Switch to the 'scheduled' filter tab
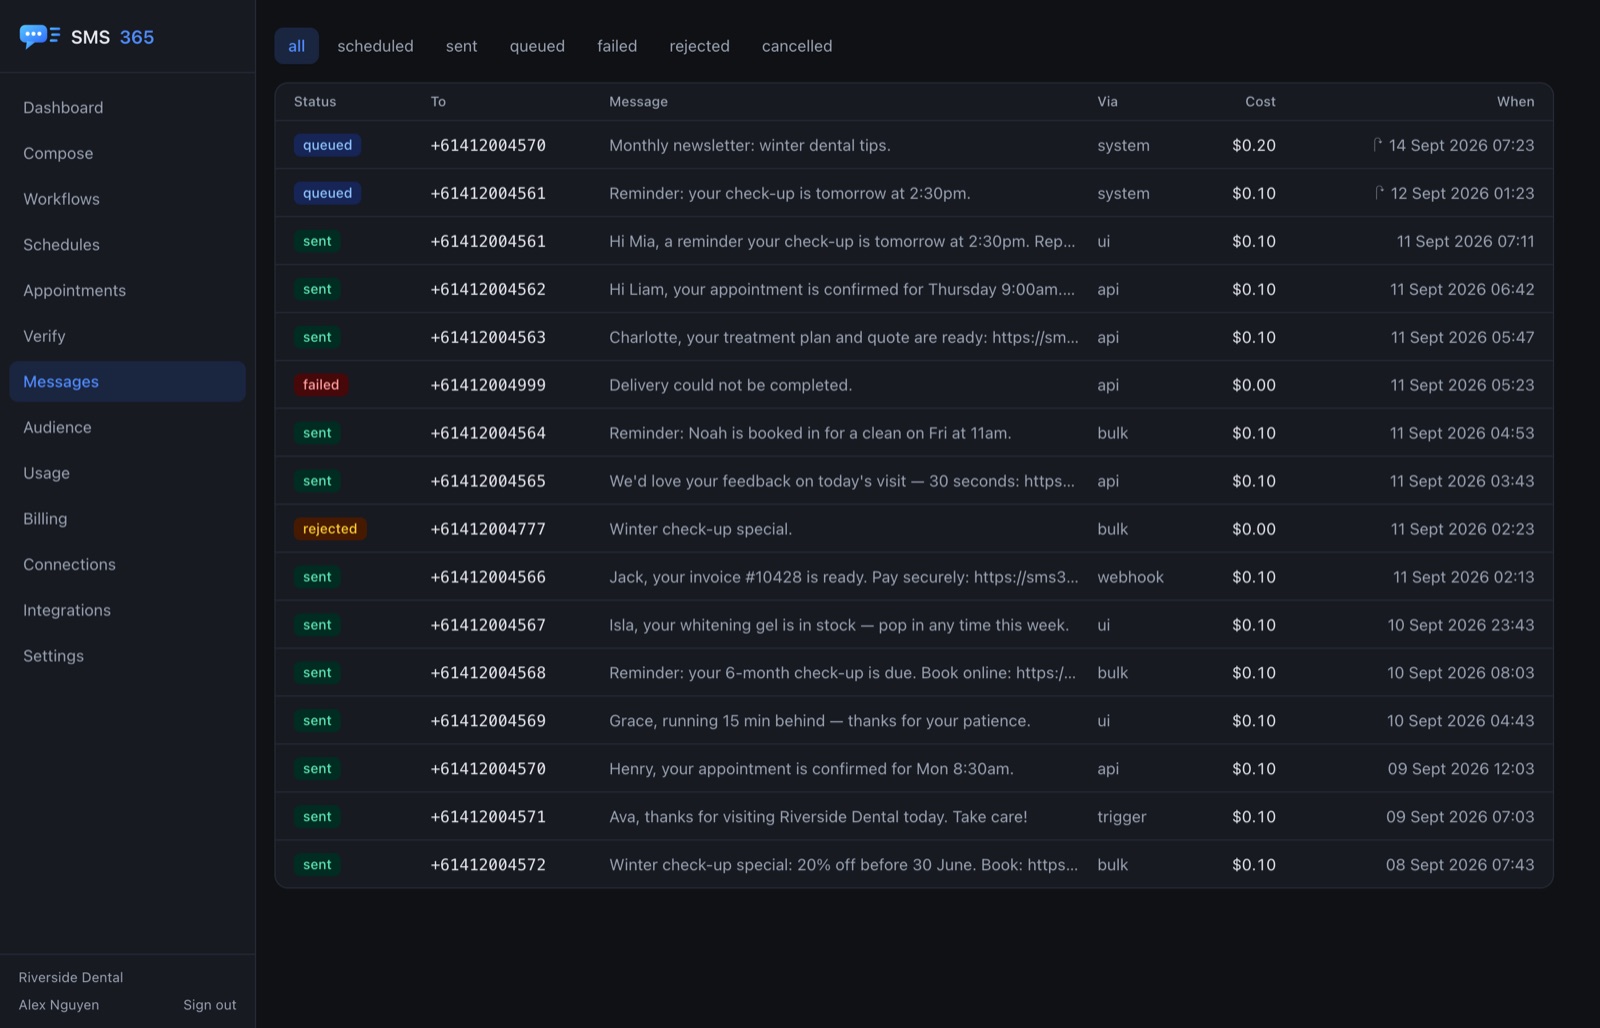Viewport: 1600px width, 1028px height. tap(375, 46)
